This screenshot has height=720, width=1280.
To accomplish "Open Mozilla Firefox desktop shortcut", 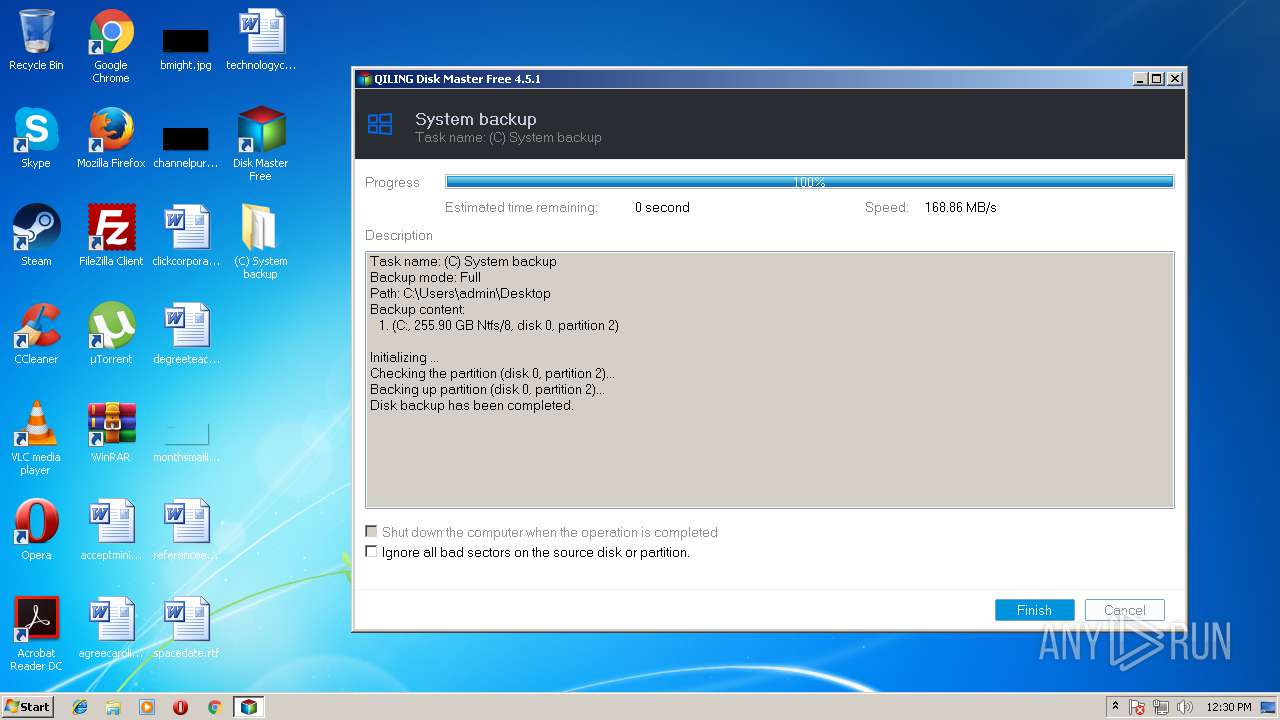I will 111,138.
